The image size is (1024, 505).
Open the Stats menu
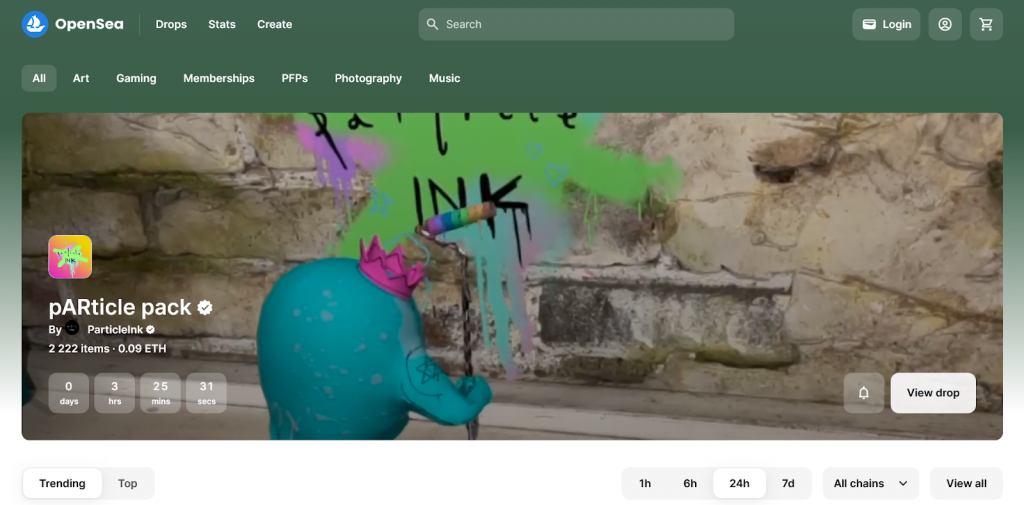point(222,24)
